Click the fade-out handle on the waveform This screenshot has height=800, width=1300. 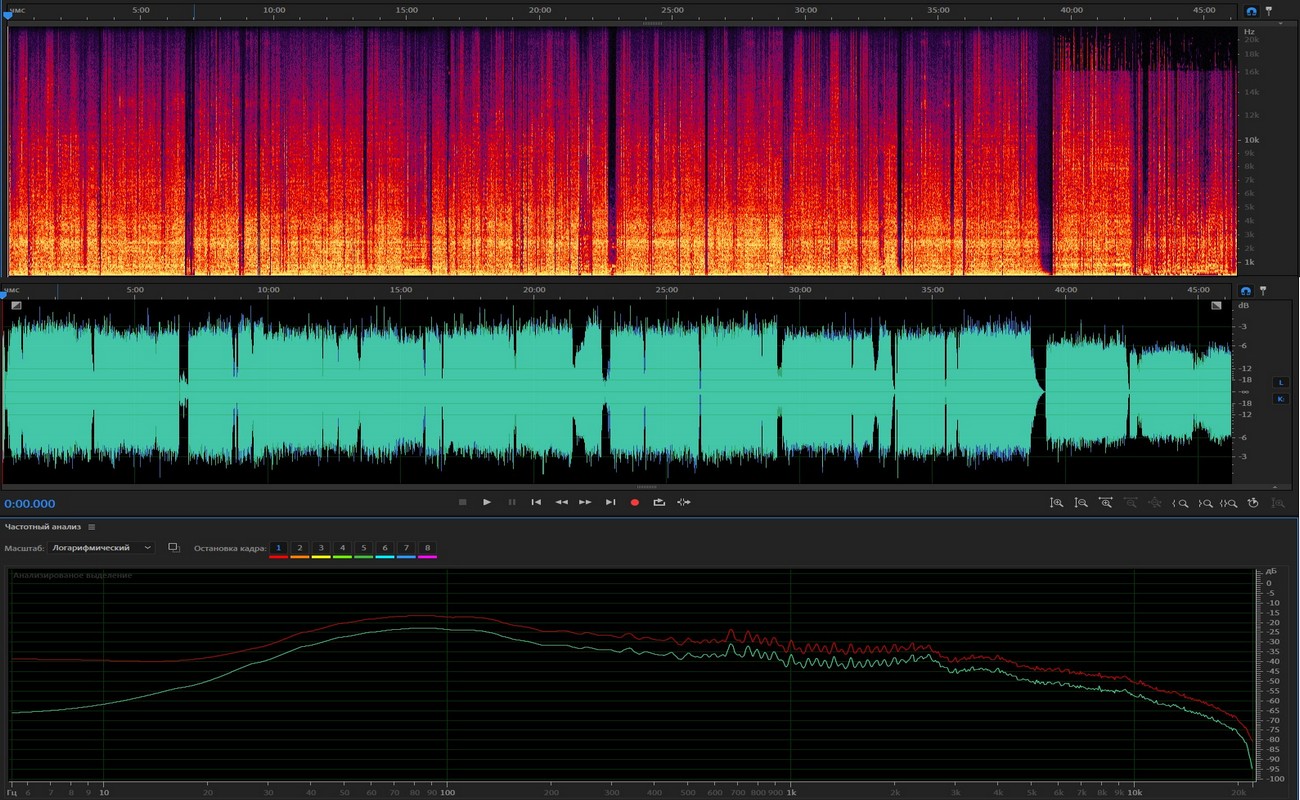pos(1217,306)
